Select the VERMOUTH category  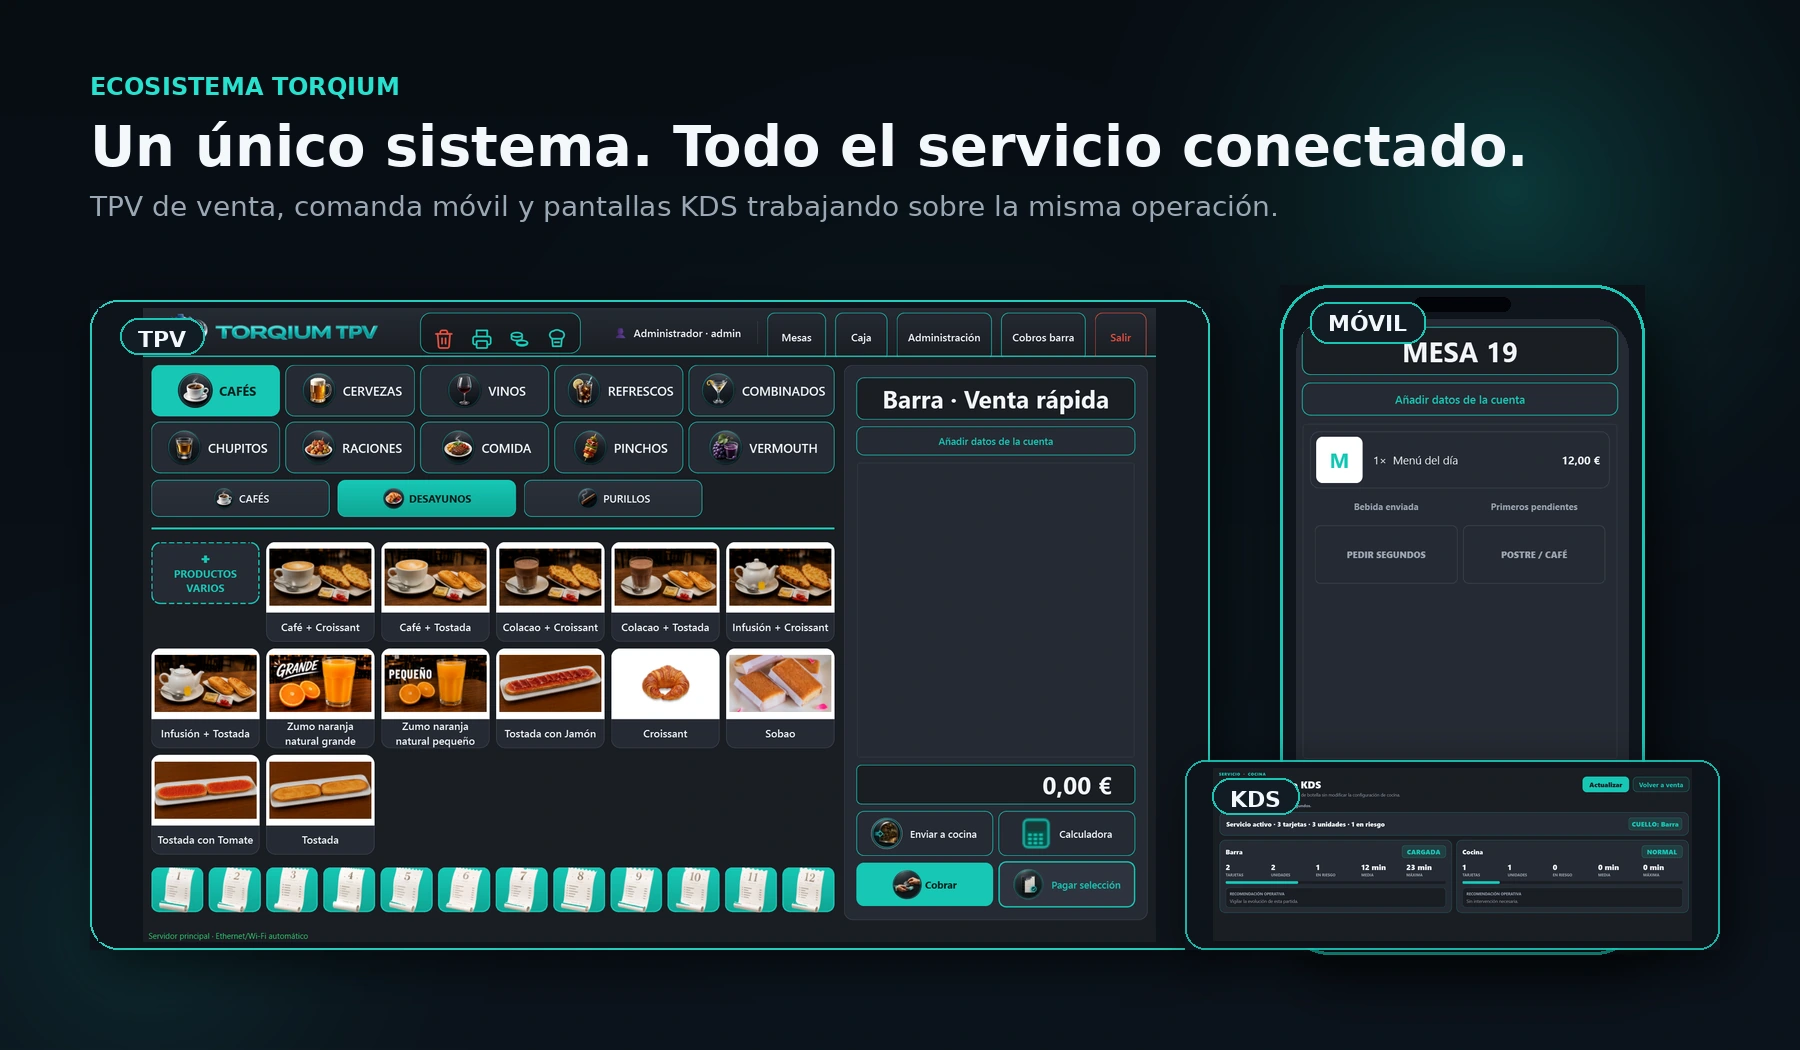(x=762, y=448)
